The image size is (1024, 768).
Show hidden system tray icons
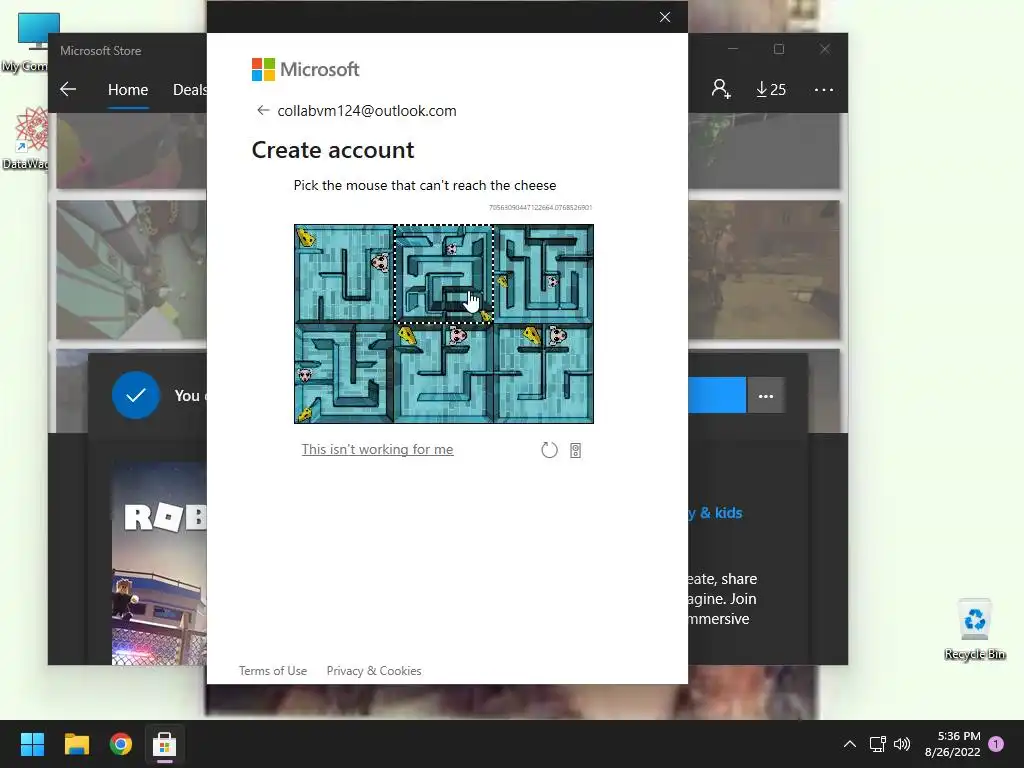tap(850, 744)
